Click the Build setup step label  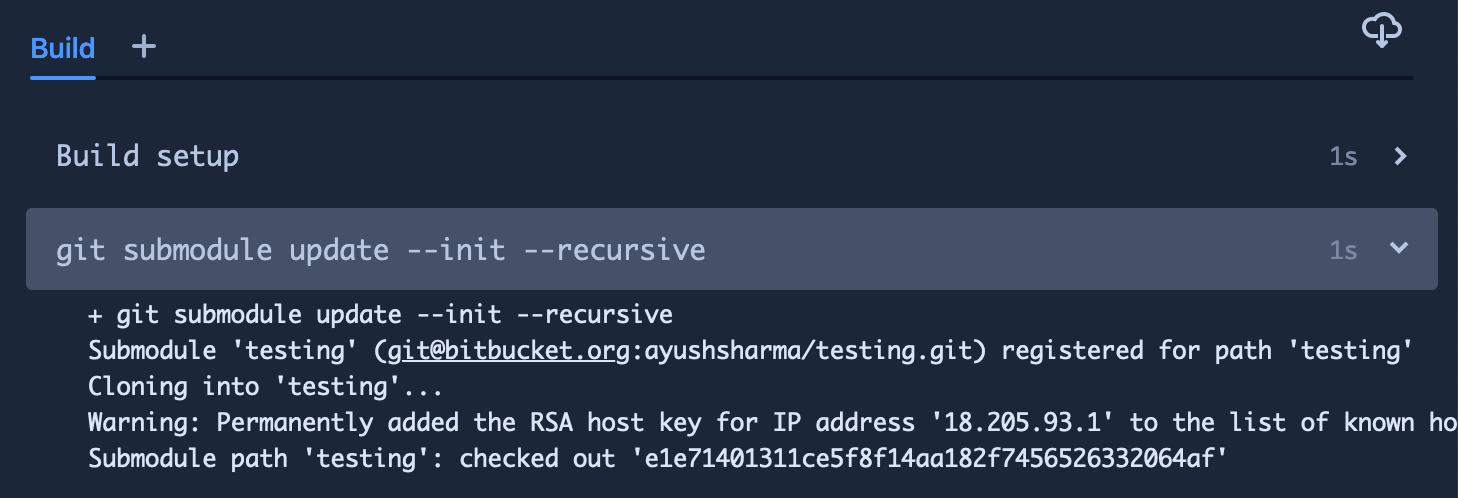point(147,156)
